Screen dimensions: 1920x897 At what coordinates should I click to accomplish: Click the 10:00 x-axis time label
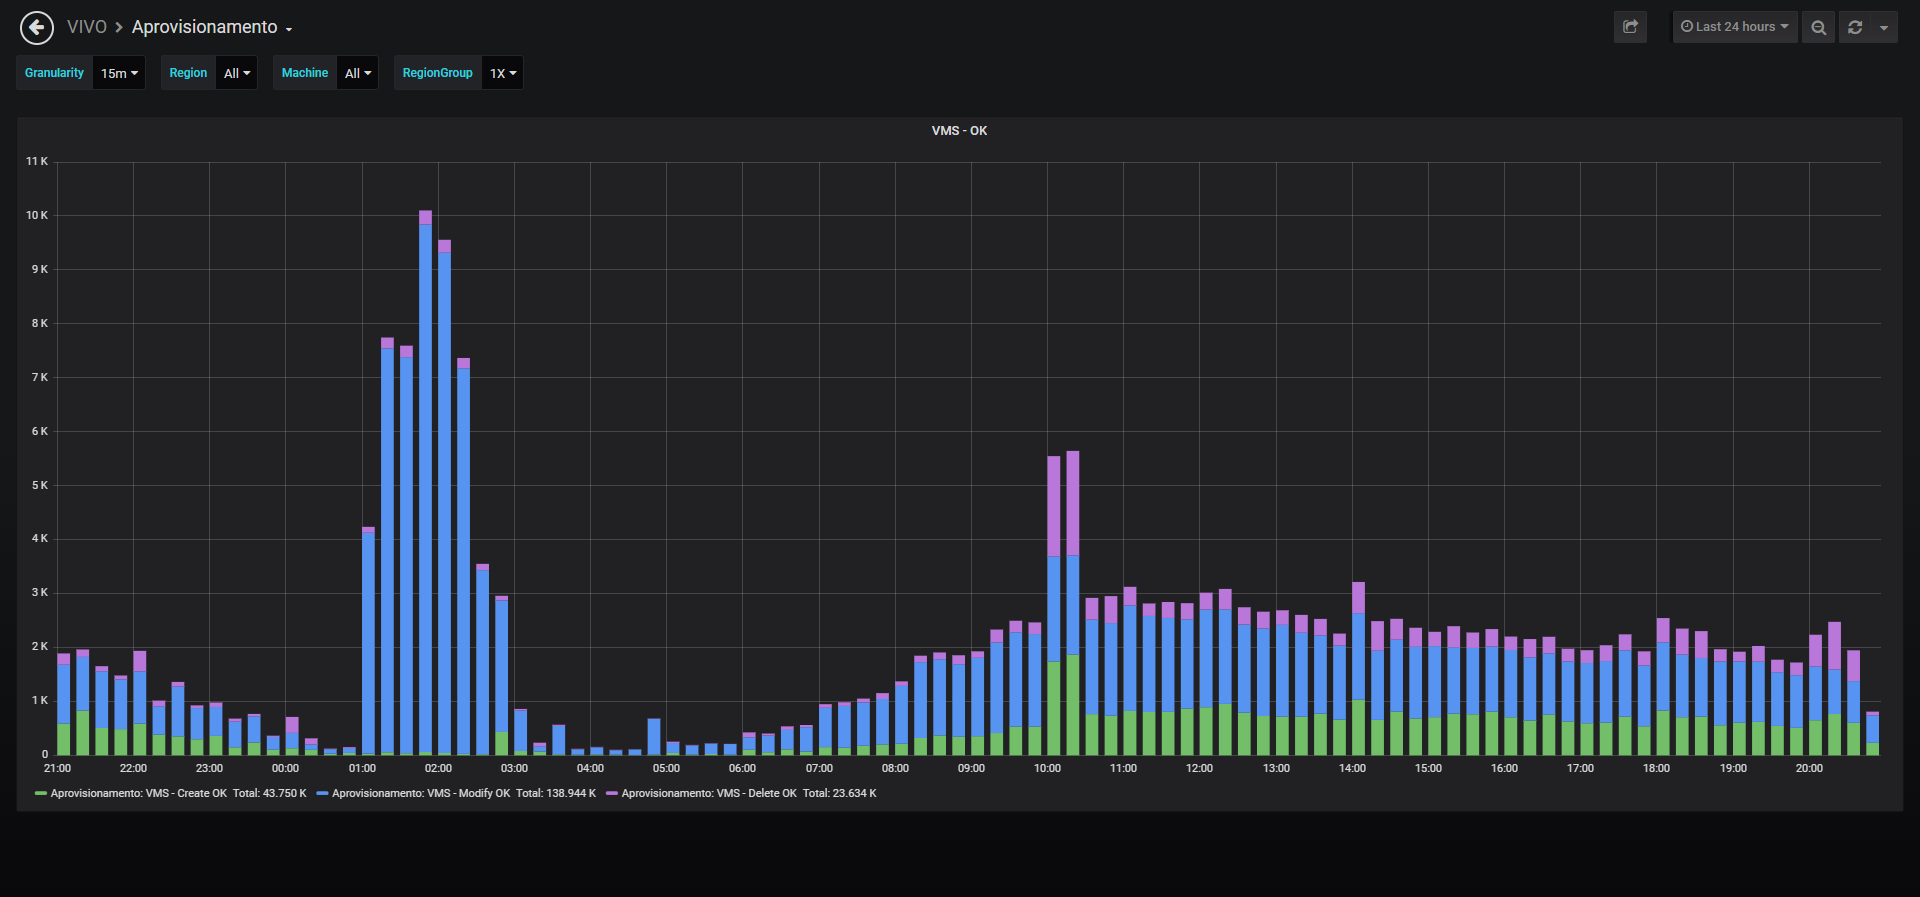pos(1047,768)
